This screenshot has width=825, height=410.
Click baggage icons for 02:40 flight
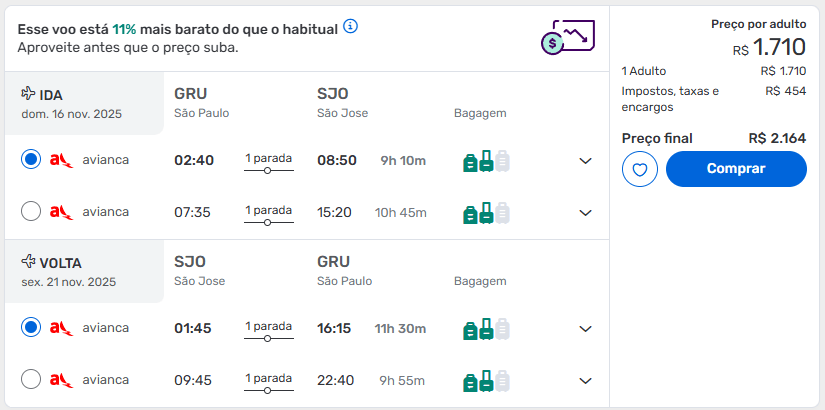tap(487, 161)
